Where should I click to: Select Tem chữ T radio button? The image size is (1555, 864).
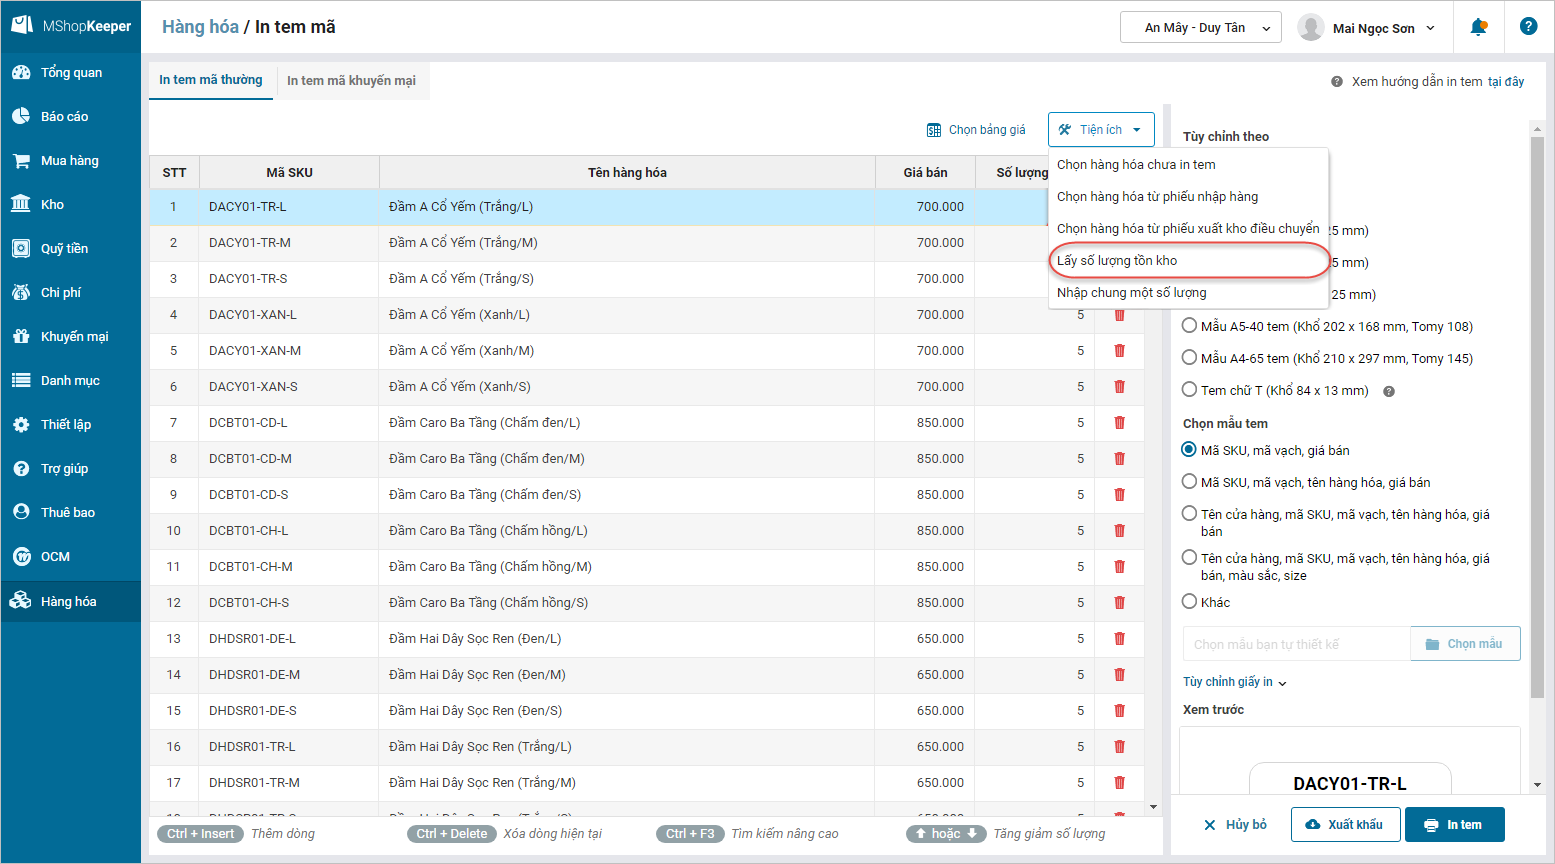(x=1190, y=390)
